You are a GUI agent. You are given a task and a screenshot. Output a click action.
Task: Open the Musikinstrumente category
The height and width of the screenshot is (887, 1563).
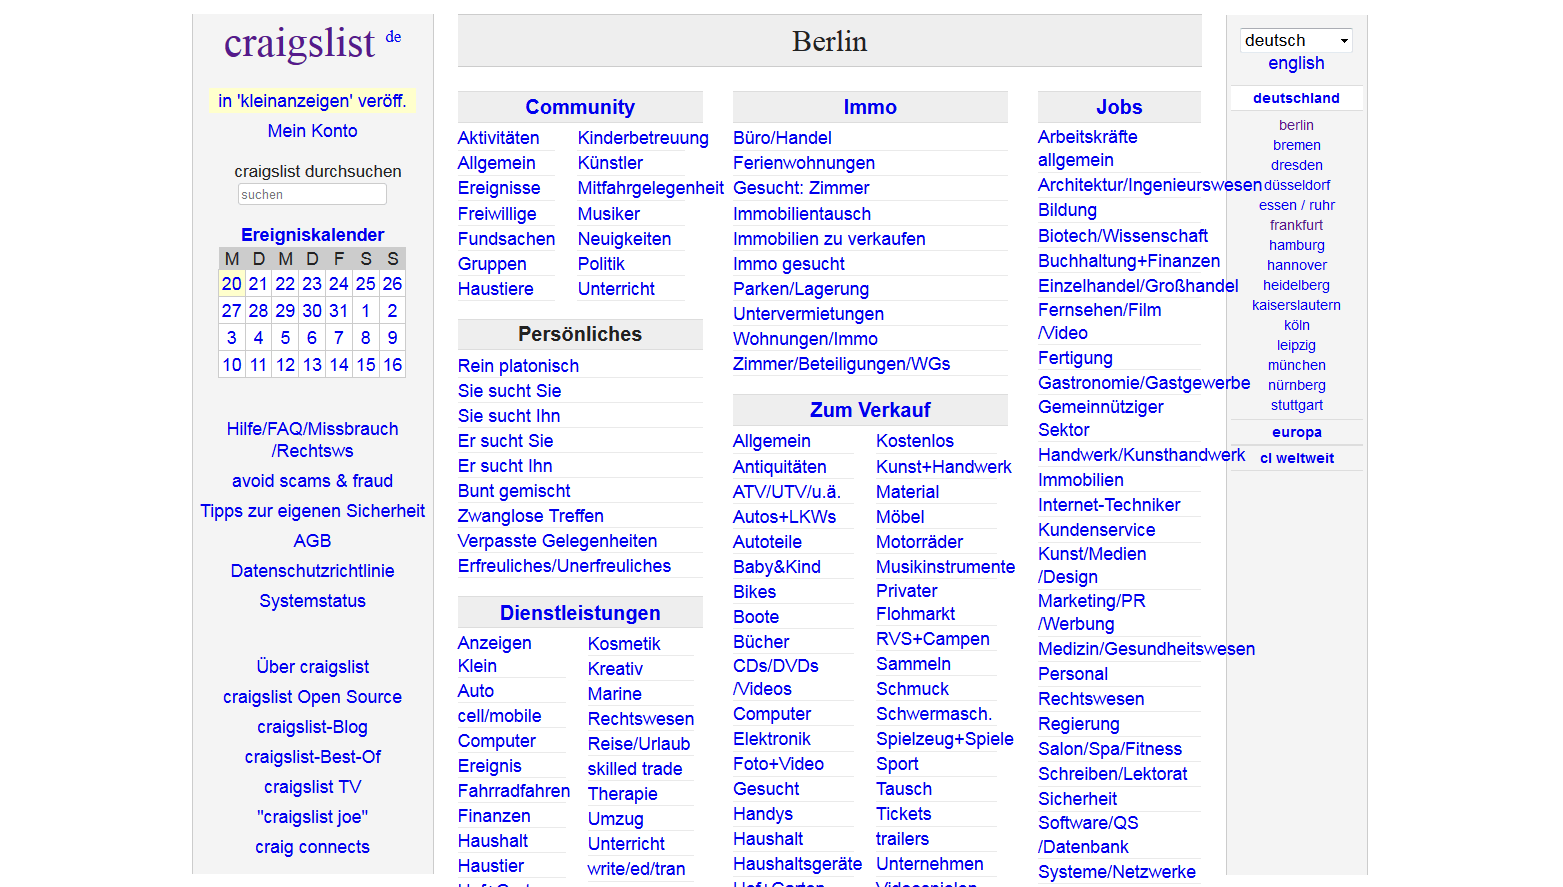tap(946, 567)
